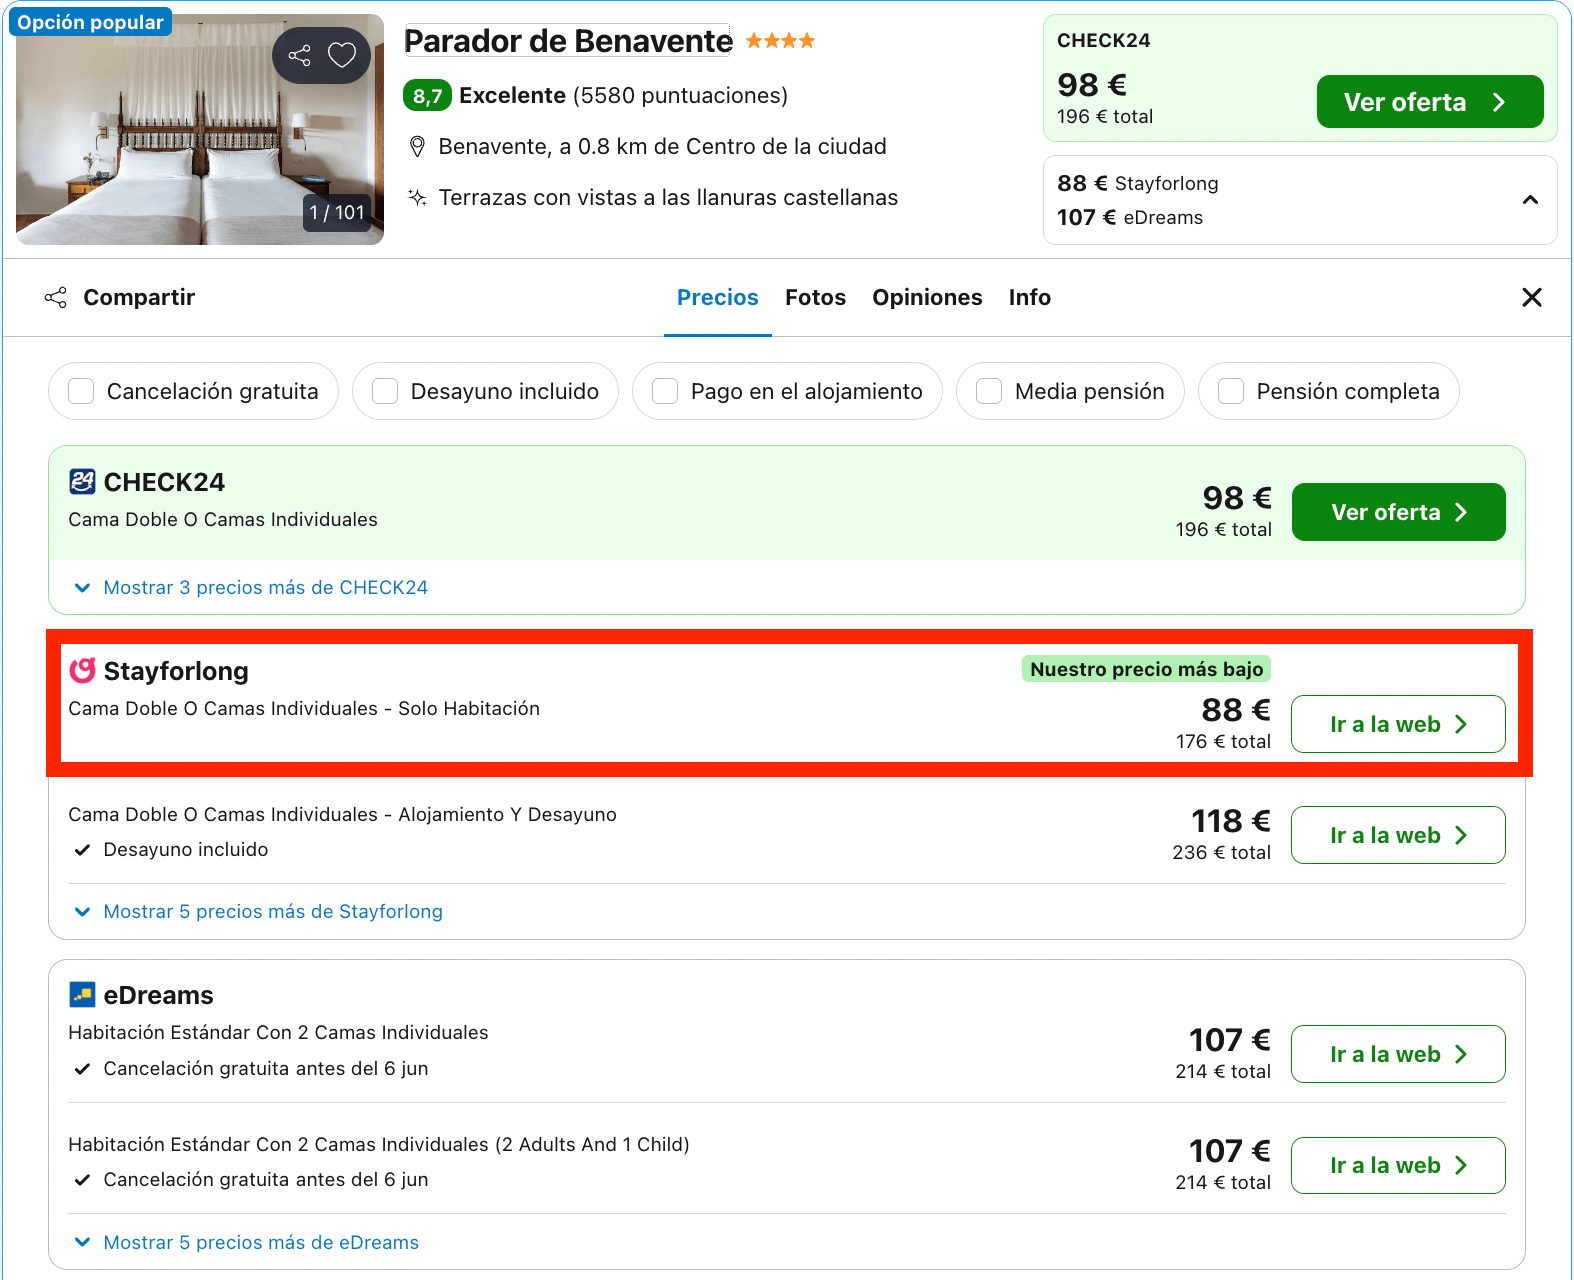Open the Opiniones tab

pos(927,297)
